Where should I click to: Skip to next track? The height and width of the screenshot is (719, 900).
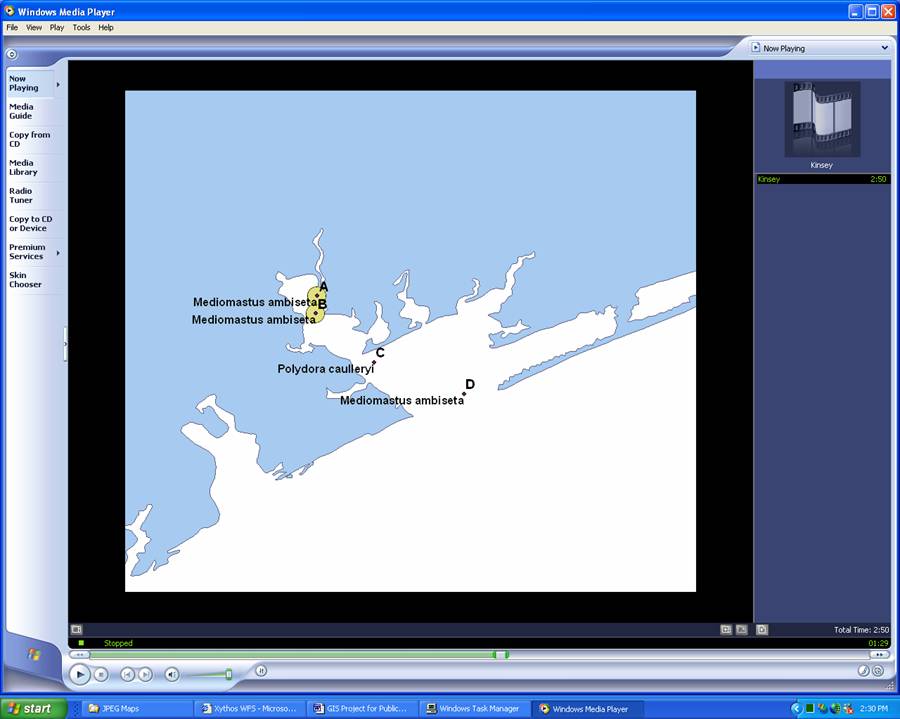145,675
